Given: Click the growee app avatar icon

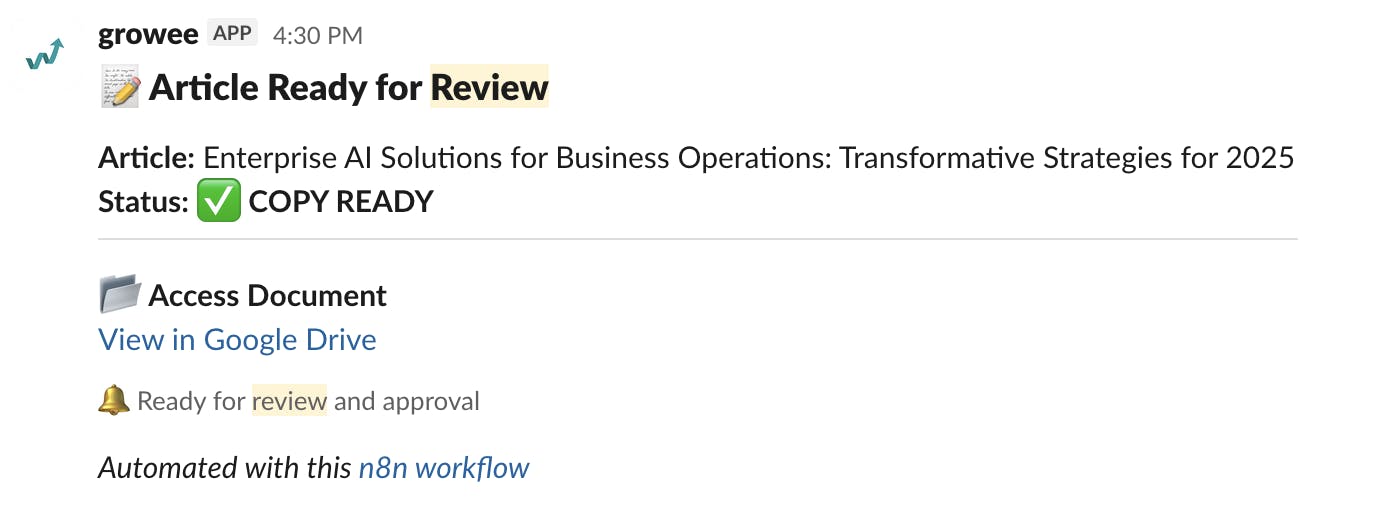Looking at the screenshot, I should point(45,55).
